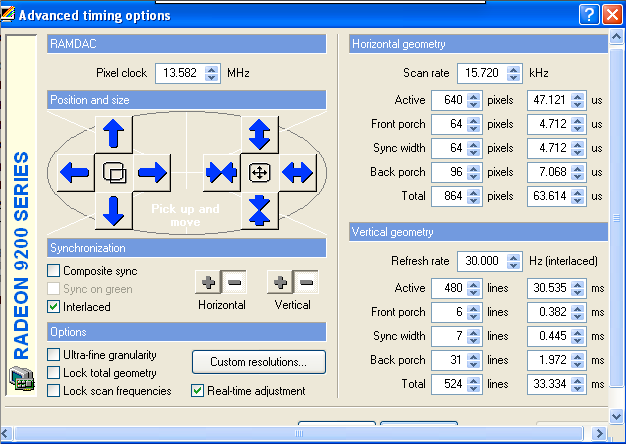Adjust vertical Front porch lines spinner
626x444 pixels.
pyautogui.click(x=473, y=312)
